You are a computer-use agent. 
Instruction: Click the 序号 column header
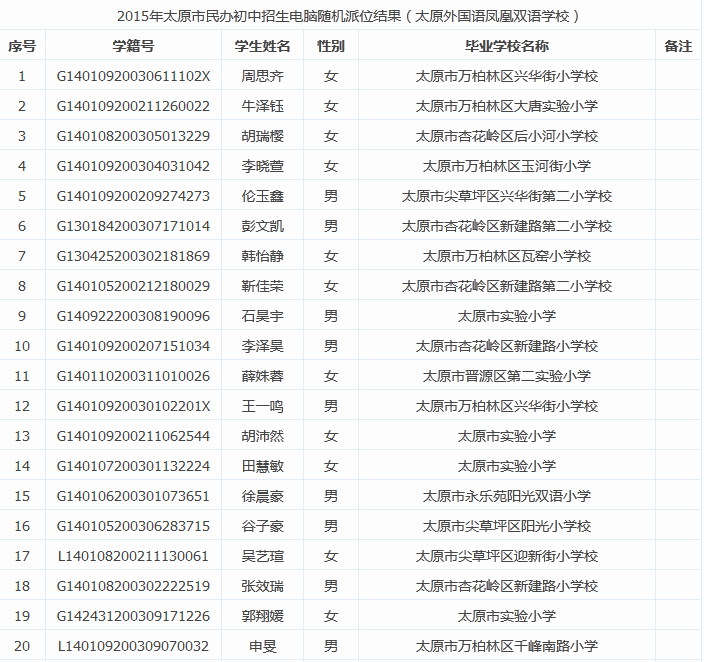pyautogui.click(x=22, y=46)
